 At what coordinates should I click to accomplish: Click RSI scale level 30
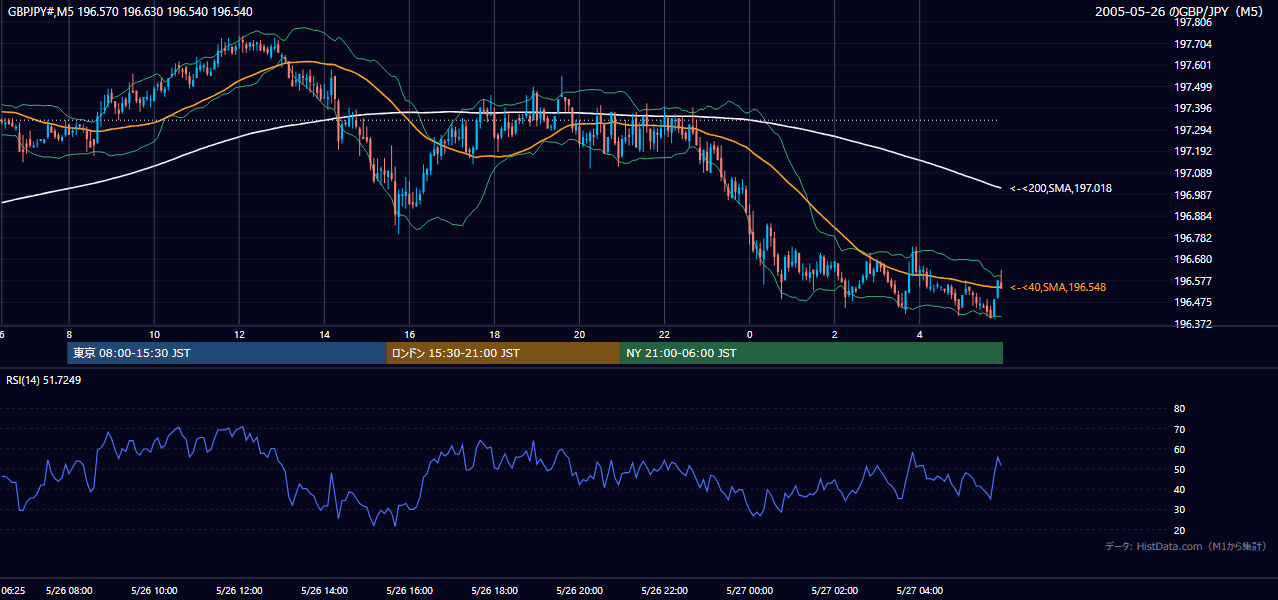pyautogui.click(x=1179, y=510)
